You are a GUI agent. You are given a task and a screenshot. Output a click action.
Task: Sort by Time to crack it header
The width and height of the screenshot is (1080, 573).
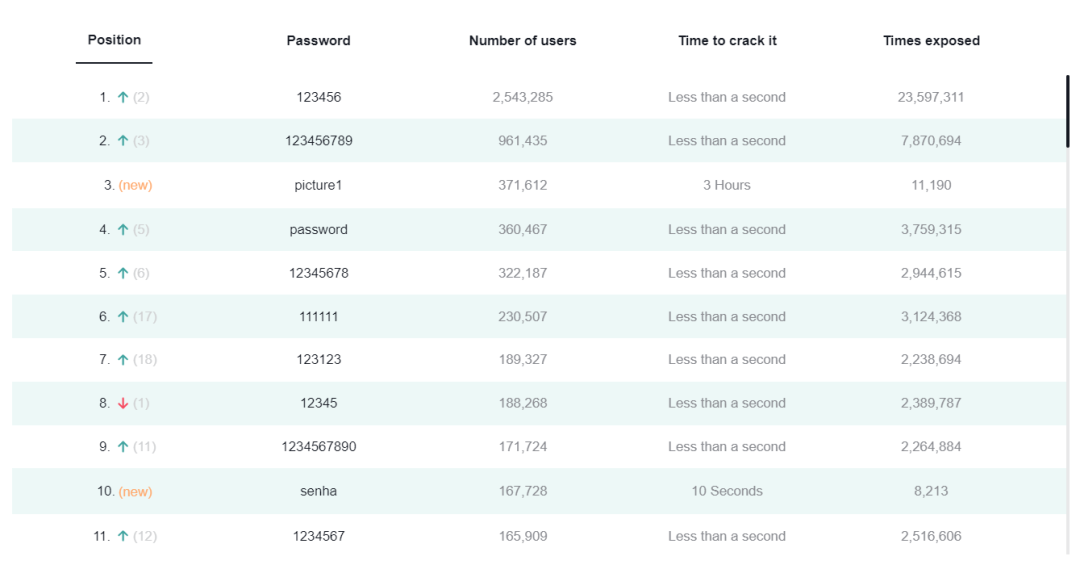(x=727, y=41)
